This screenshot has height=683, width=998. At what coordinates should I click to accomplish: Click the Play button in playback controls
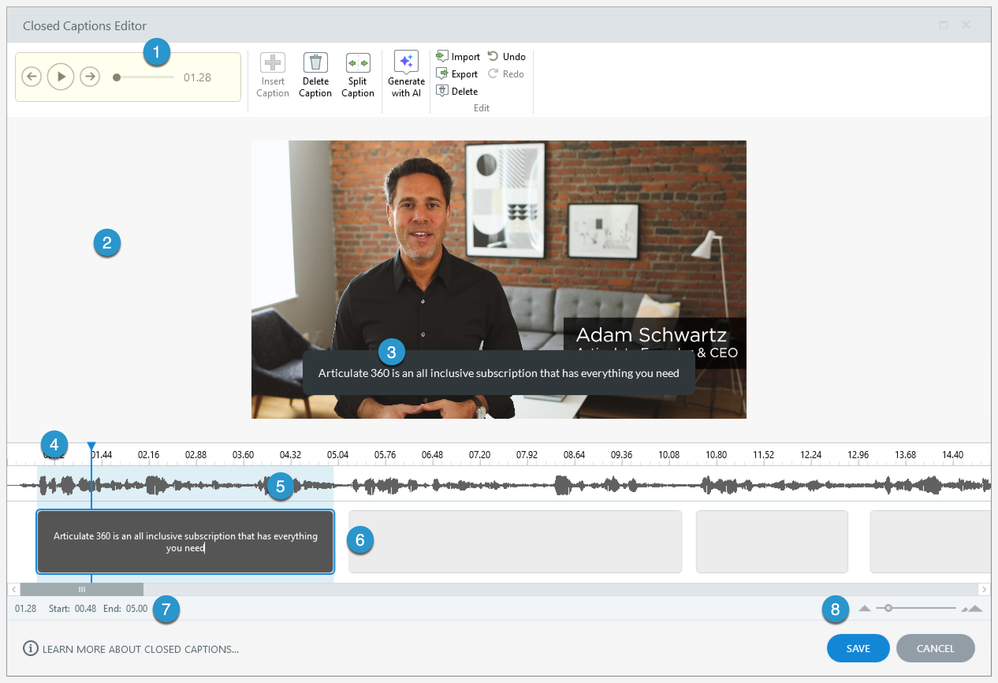pyautogui.click(x=60, y=77)
